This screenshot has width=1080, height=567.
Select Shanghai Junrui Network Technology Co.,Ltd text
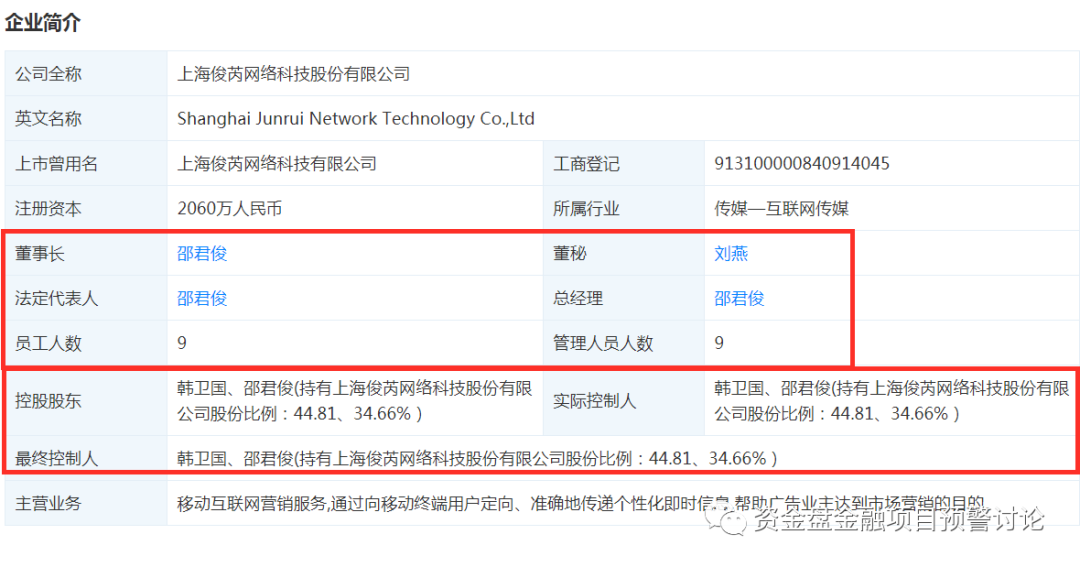355,118
